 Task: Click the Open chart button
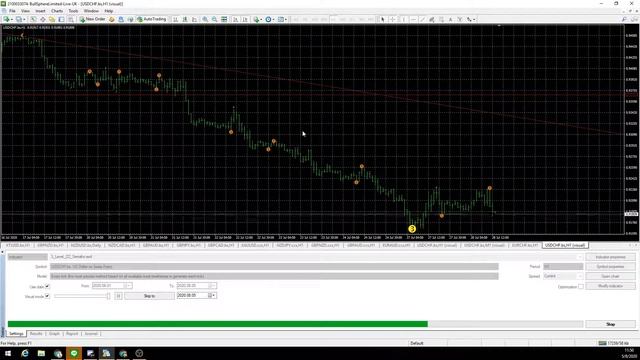(611, 276)
